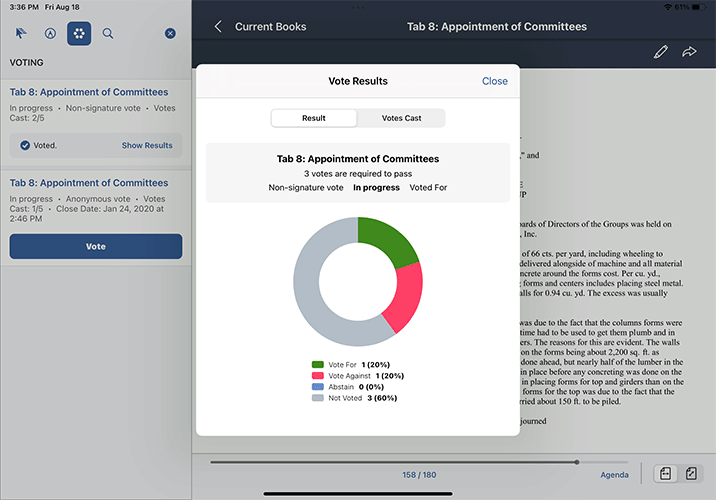Tap the share arrow icon
Viewport: 716px width, 500px height.
point(689,52)
